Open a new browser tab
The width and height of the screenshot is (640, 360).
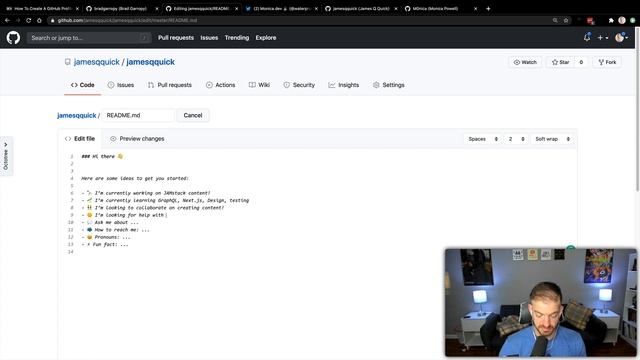coord(488,8)
